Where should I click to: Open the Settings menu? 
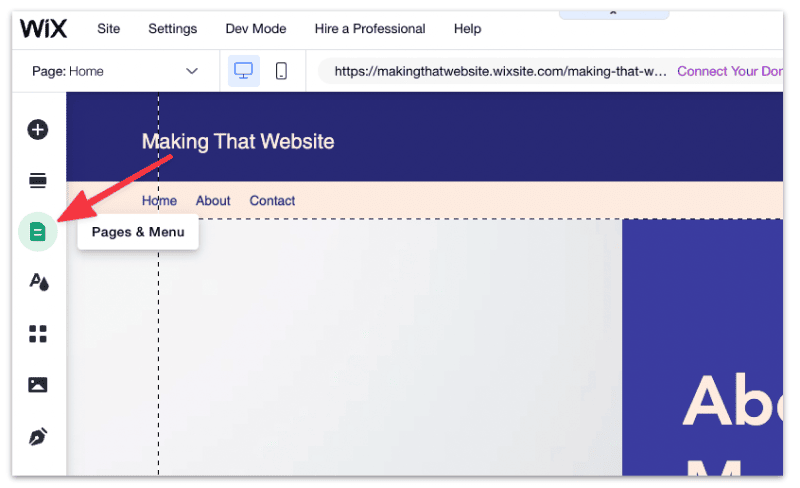[172, 29]
